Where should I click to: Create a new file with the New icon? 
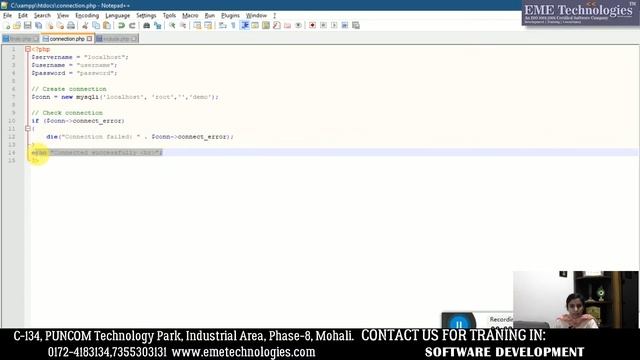click(x=7, y=25)
